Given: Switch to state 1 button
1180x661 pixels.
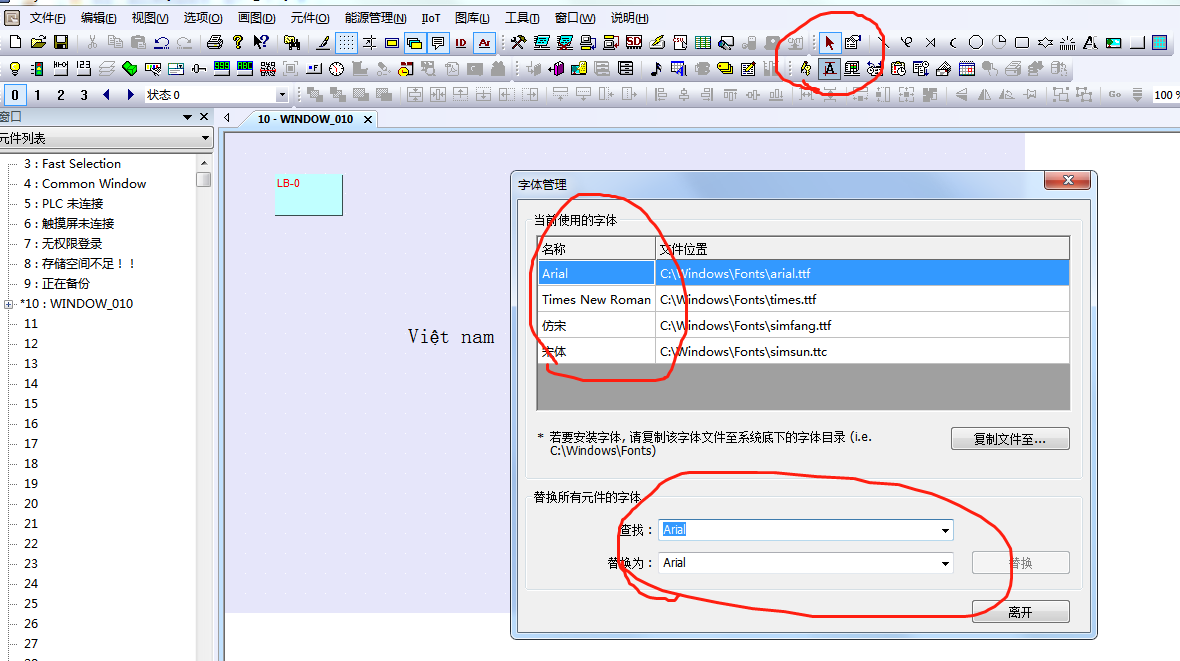Looking at the screenshot, I should [38, 95].
